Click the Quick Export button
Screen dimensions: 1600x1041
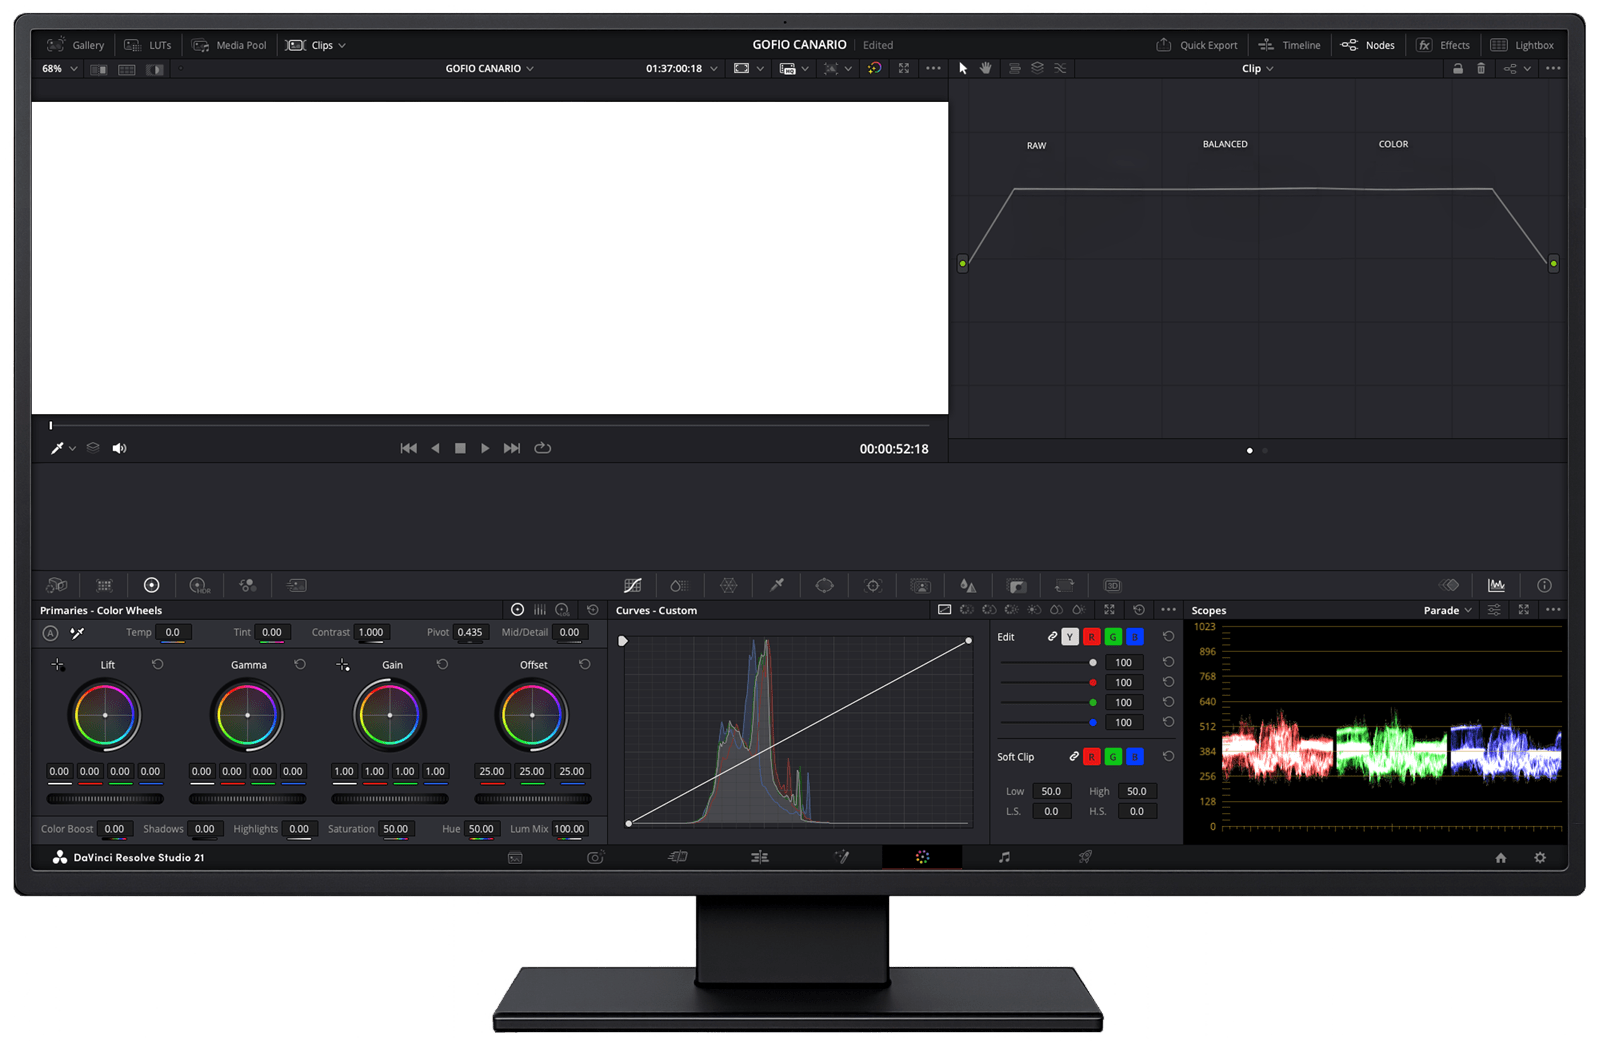(1196, 45)
